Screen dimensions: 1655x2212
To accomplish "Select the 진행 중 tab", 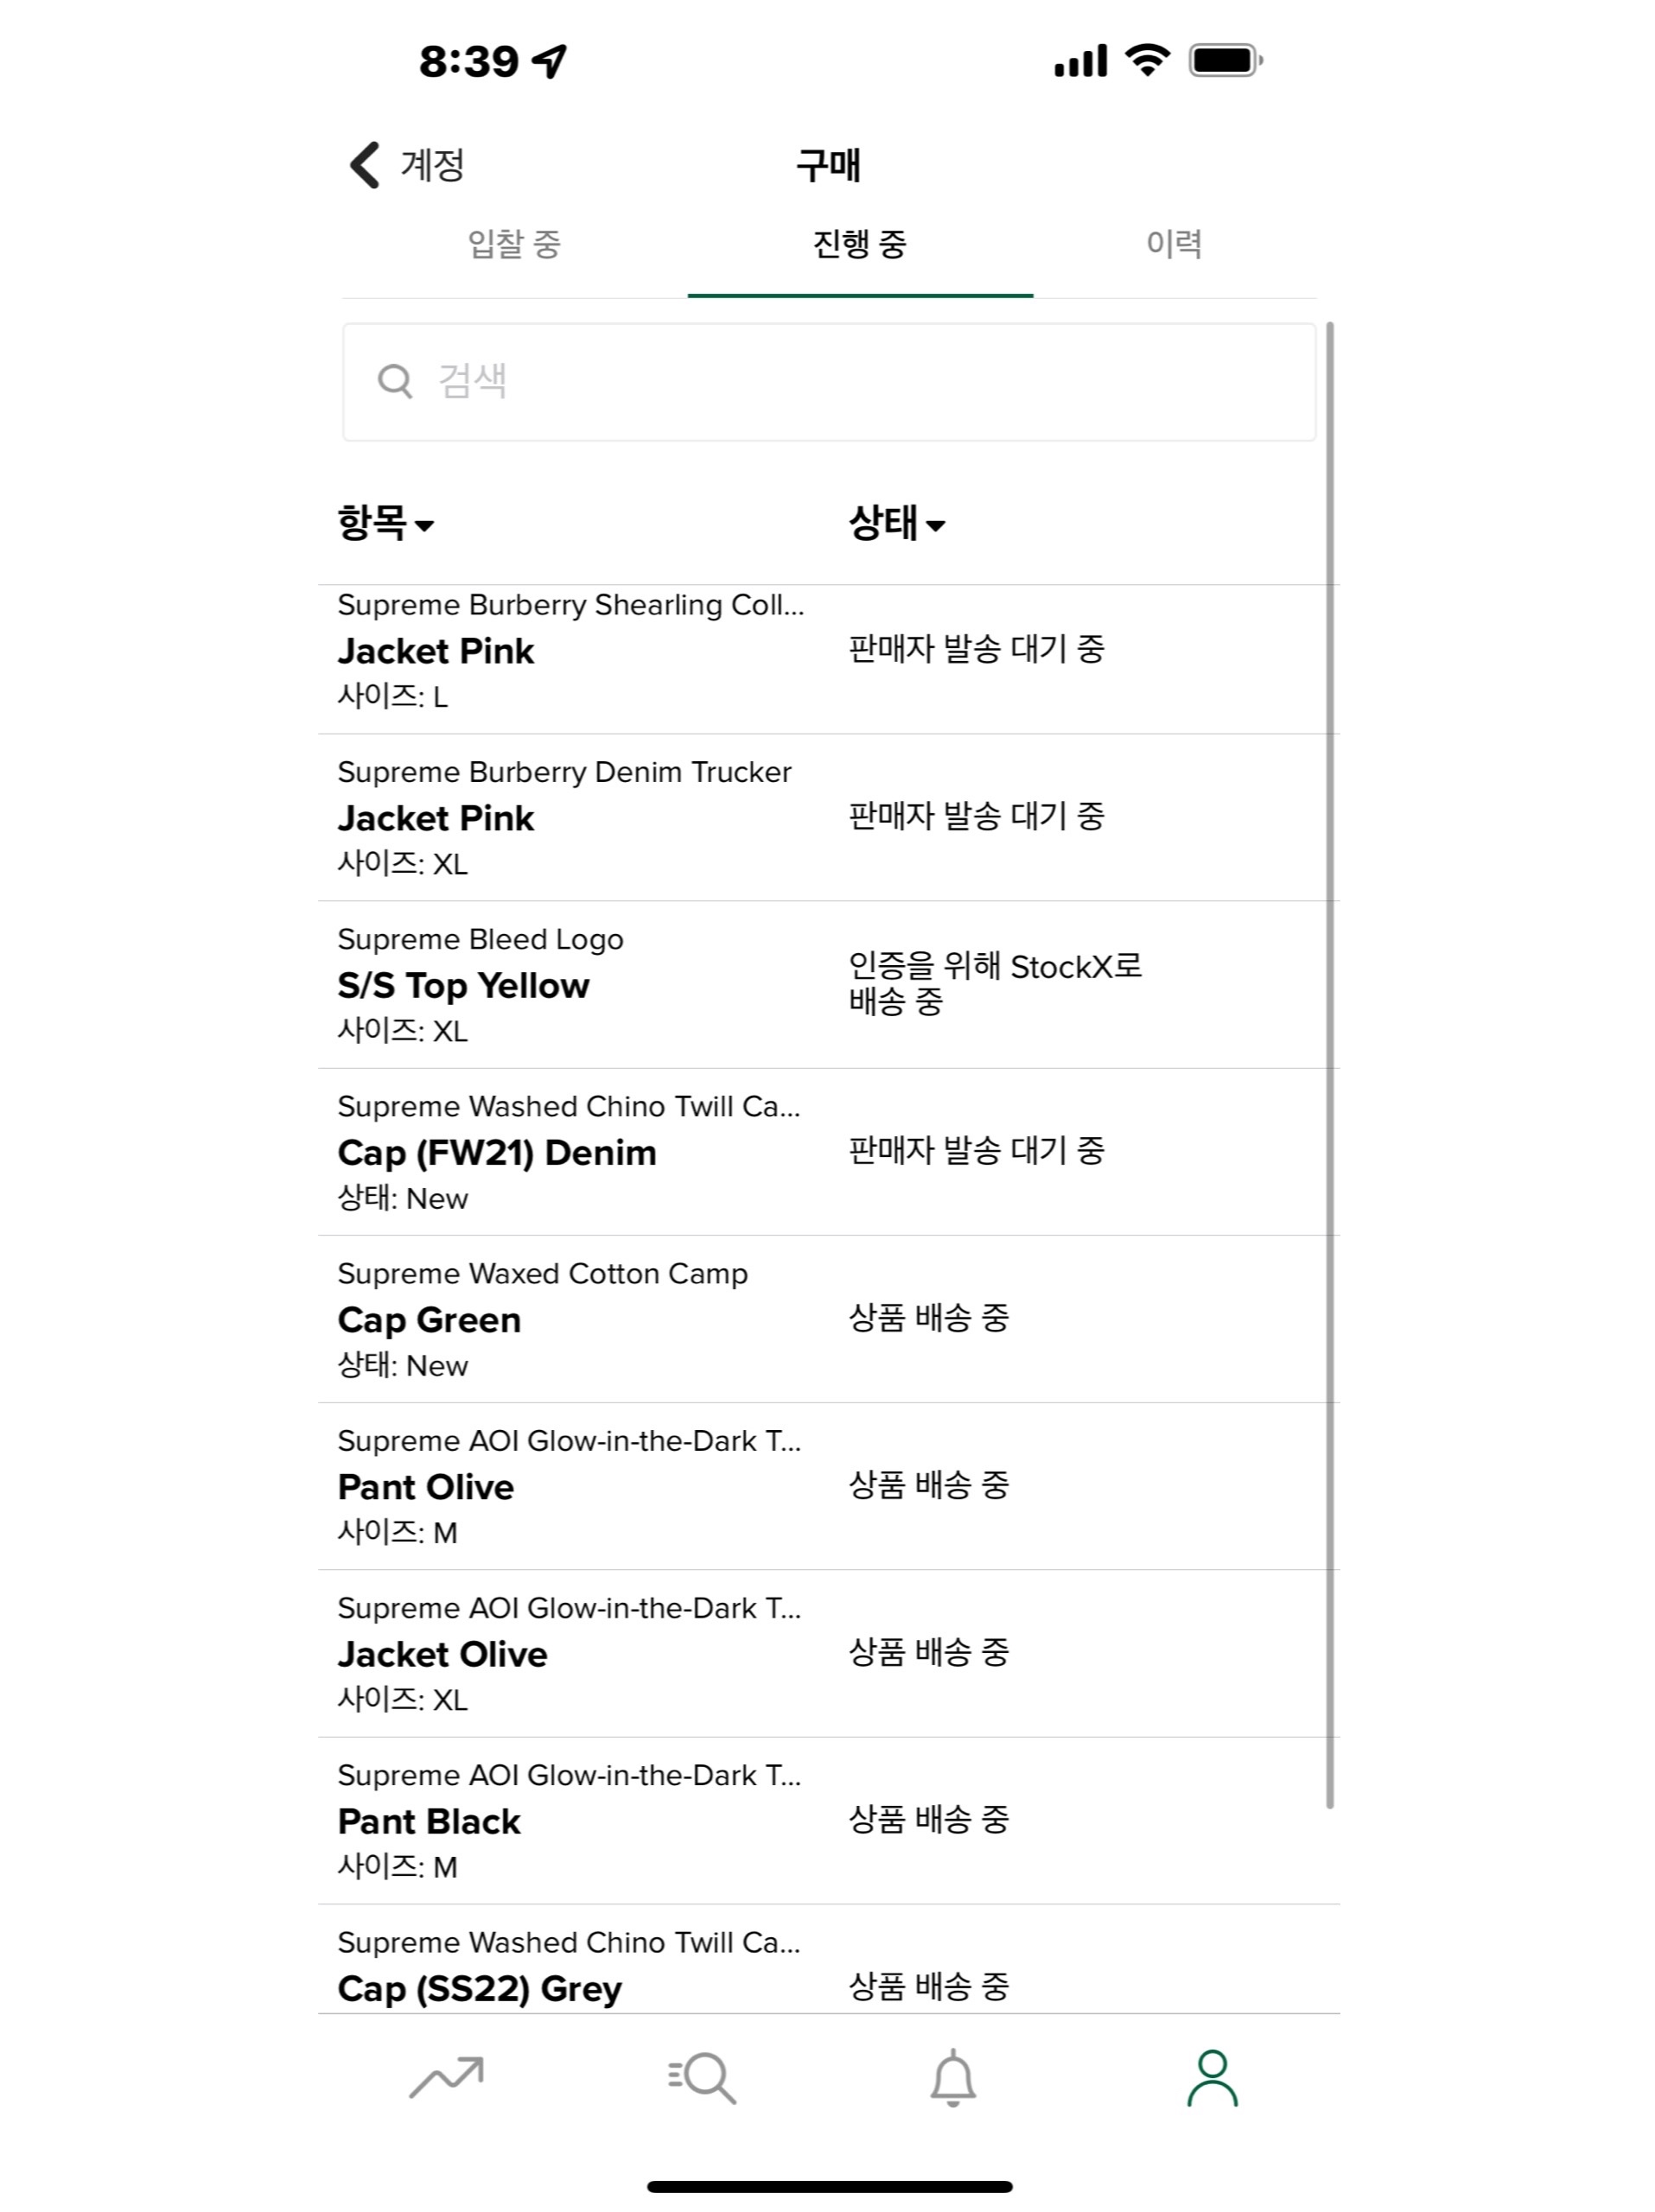I will click(860, 244).
